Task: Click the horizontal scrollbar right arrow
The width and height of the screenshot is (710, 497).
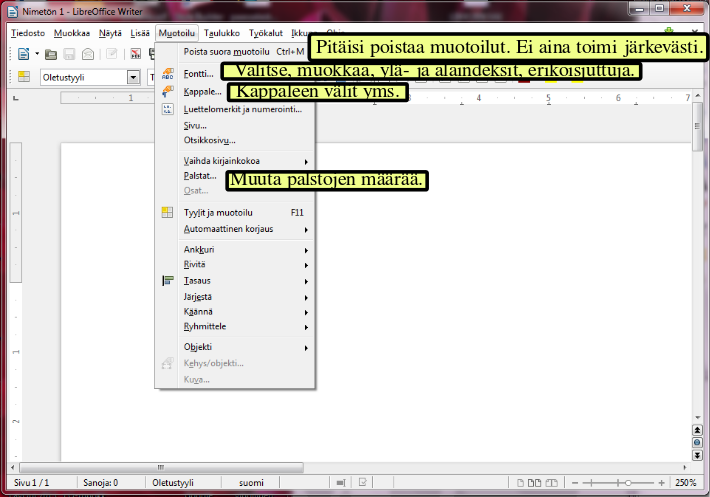Action: pos(685,467)
